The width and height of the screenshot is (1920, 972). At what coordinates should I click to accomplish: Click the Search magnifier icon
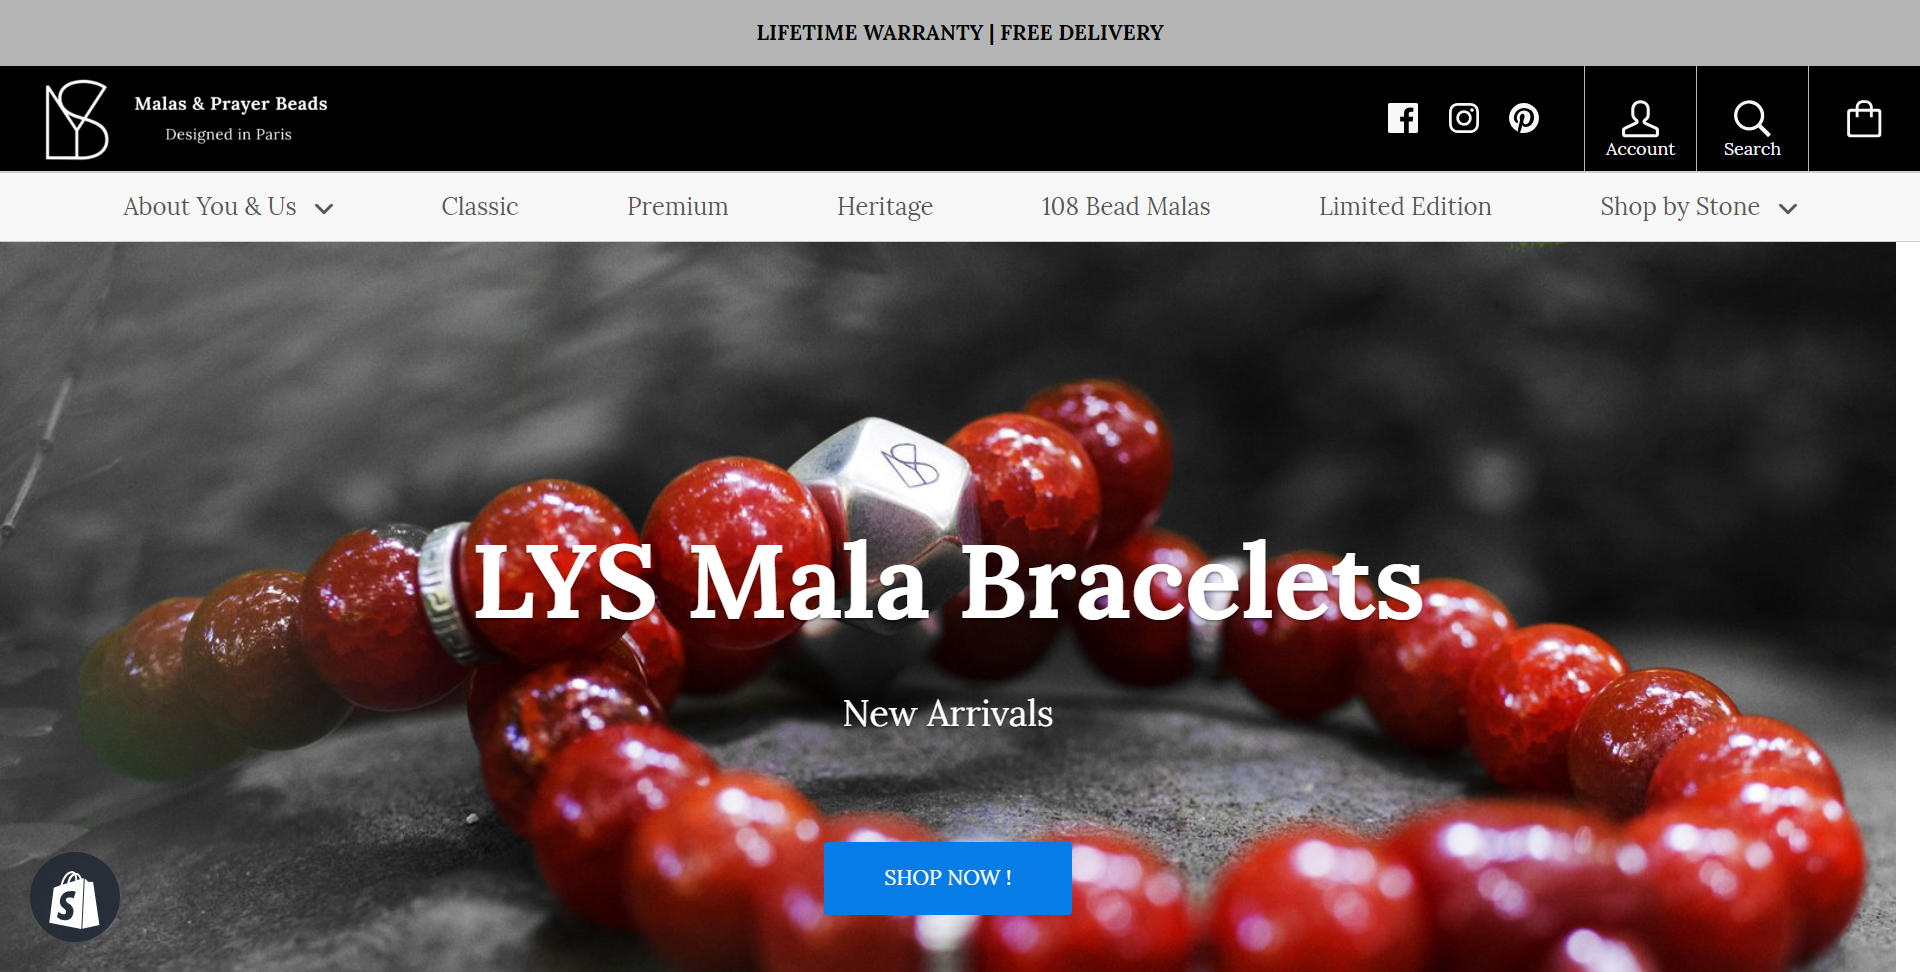pos(1752,118)
